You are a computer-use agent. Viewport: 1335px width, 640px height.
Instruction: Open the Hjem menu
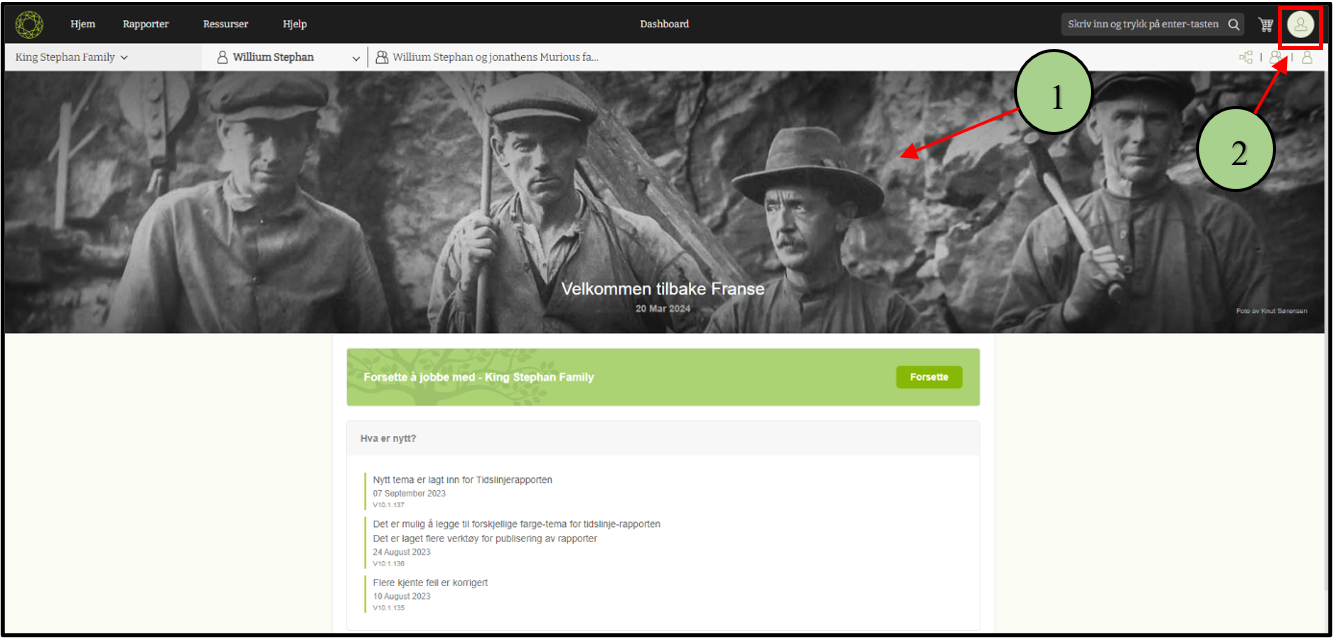(83, 24)
